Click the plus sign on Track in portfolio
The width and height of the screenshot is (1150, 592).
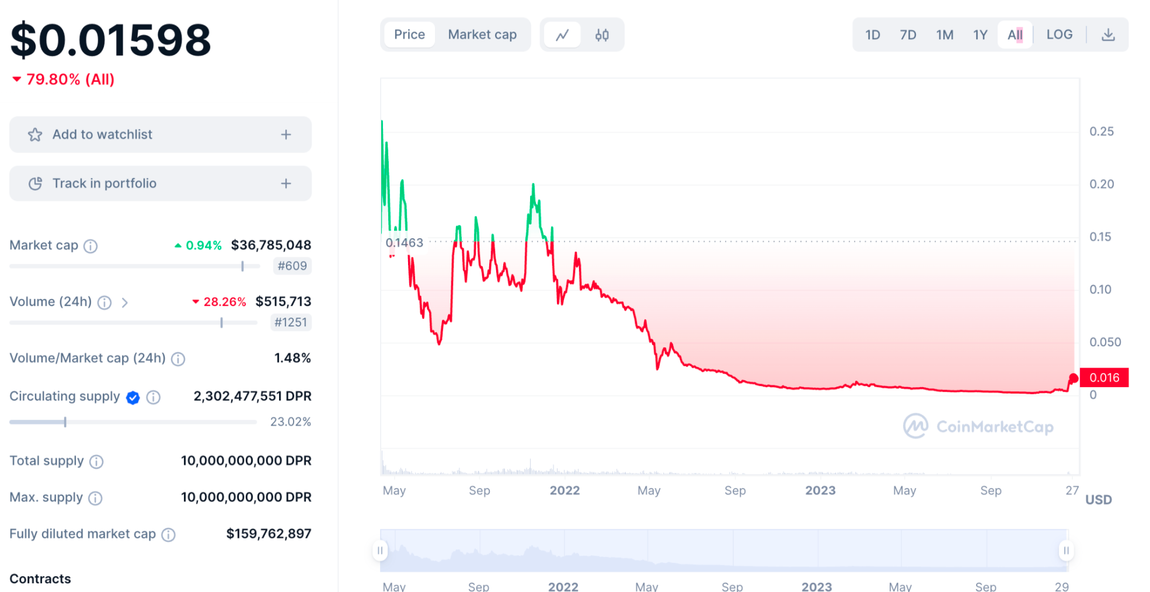point(286,183)
